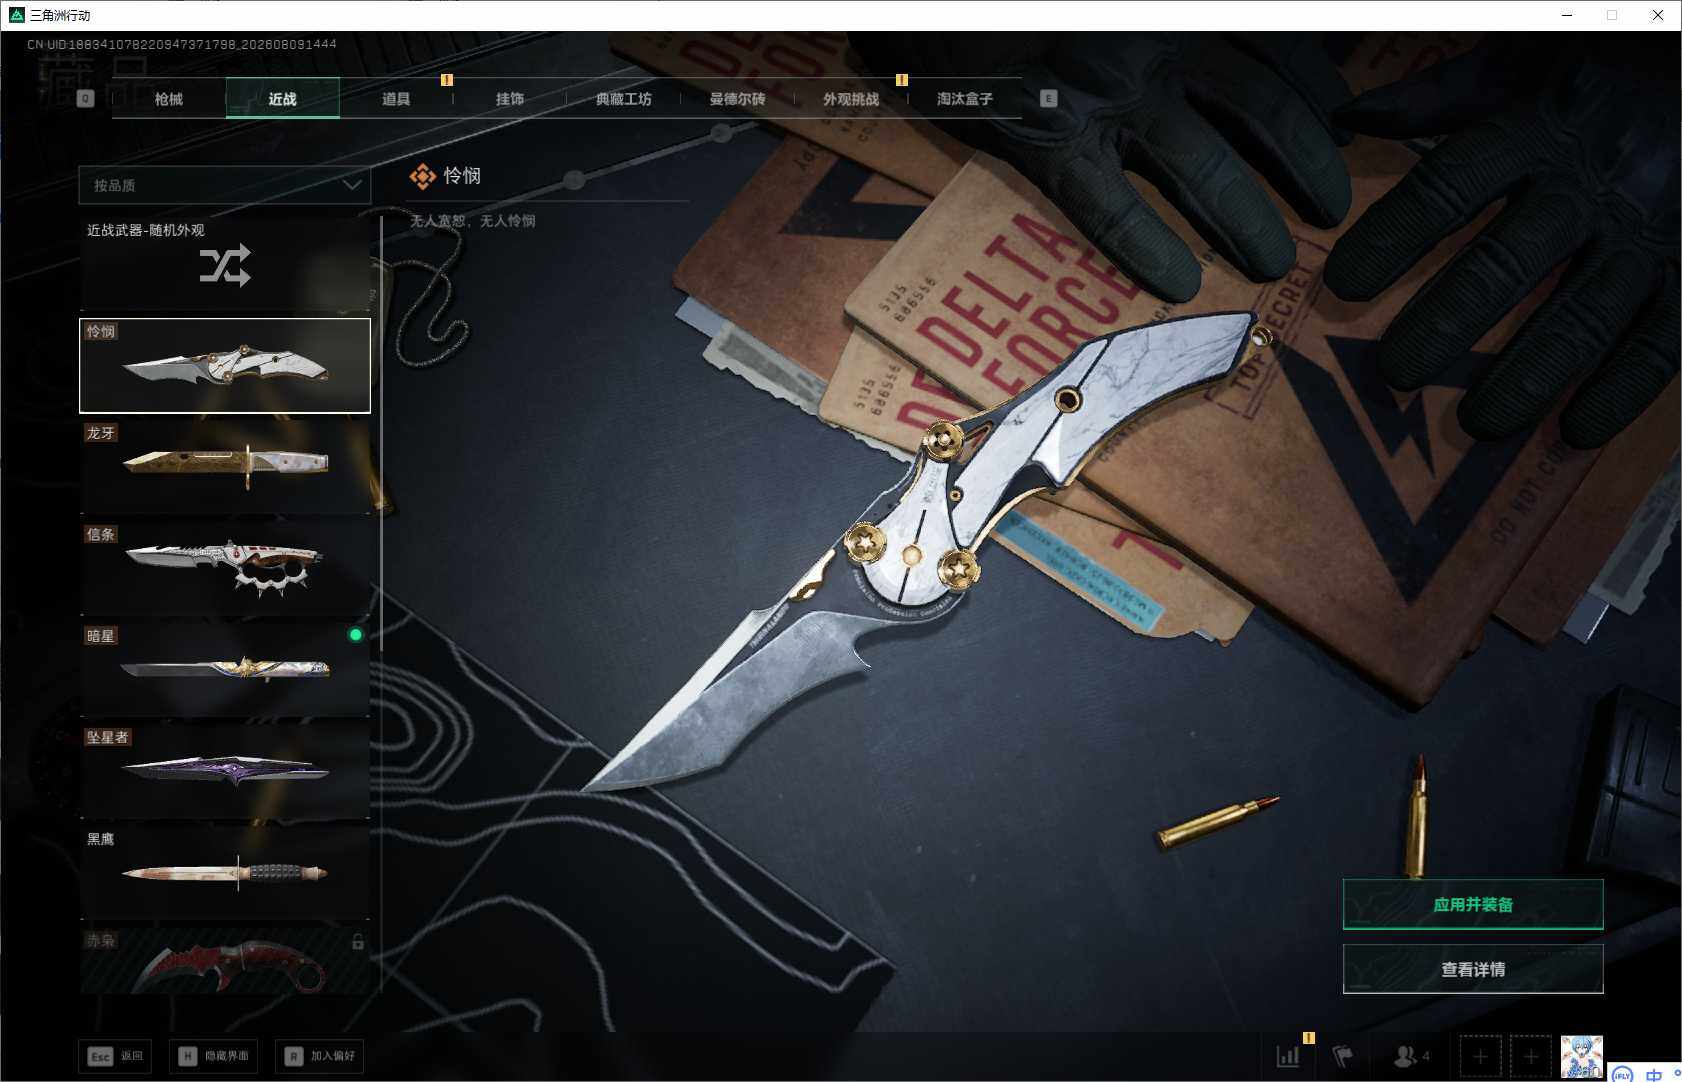Select the 龙牙 knife skin

(x=225, y=467)
